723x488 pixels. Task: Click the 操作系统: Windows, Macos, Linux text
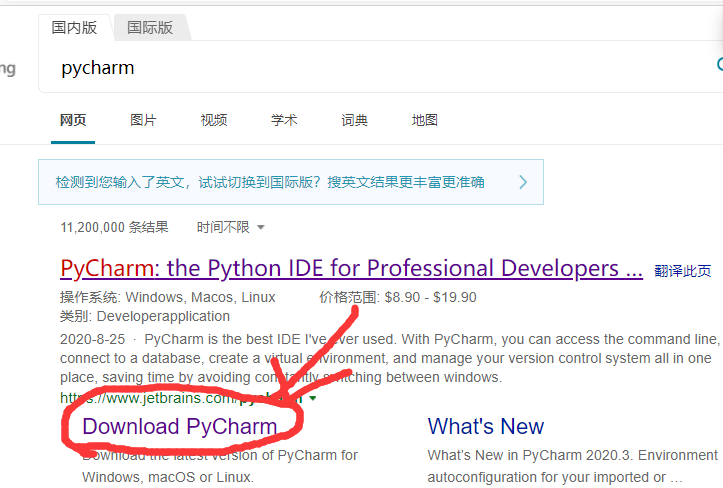click(167, 297)
